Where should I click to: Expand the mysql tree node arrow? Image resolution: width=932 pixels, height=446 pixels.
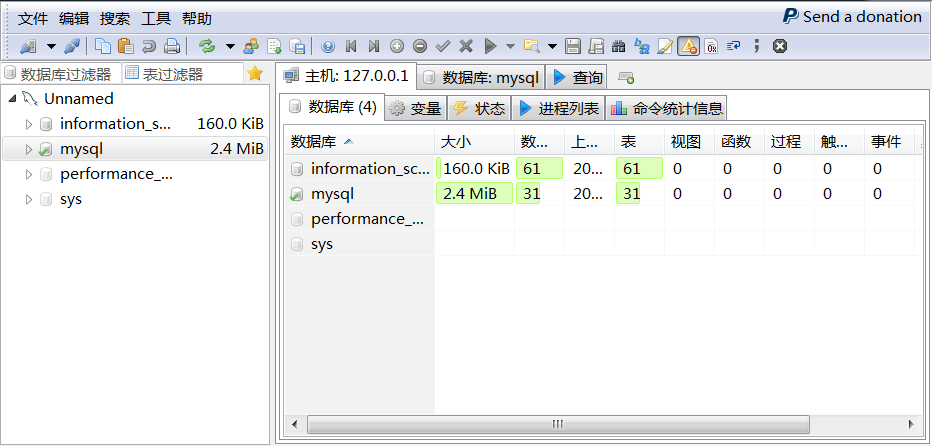[x=28, y=149]
